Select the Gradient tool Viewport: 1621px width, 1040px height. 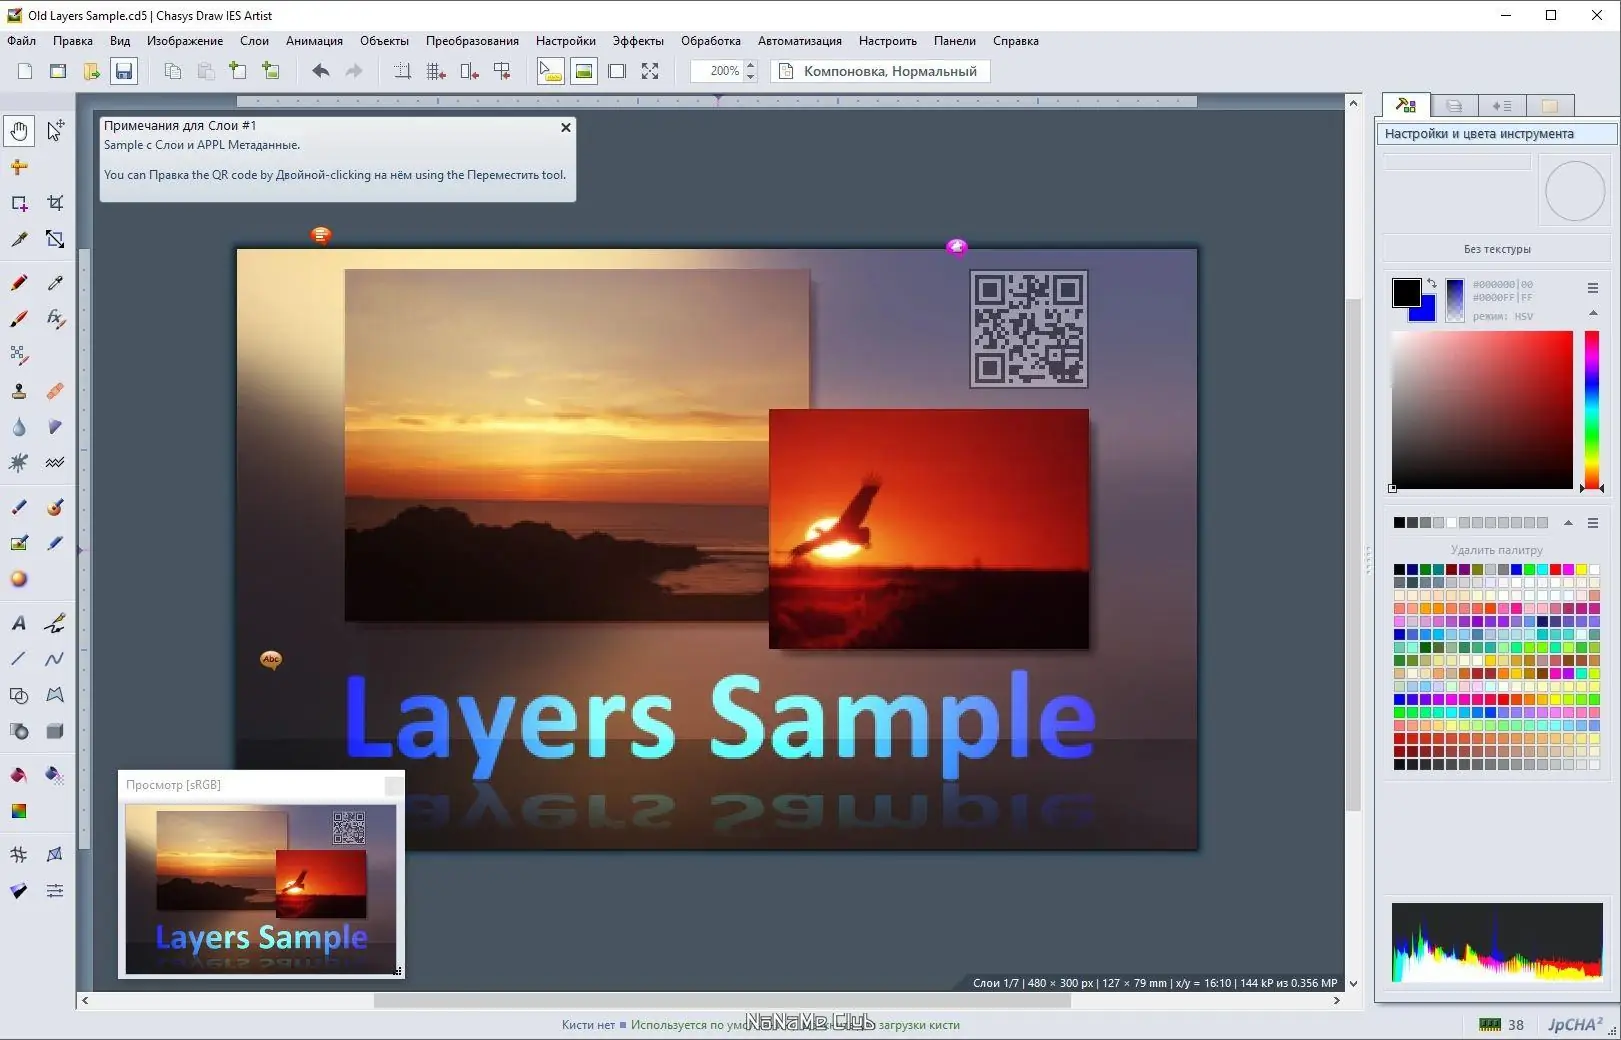19,811
